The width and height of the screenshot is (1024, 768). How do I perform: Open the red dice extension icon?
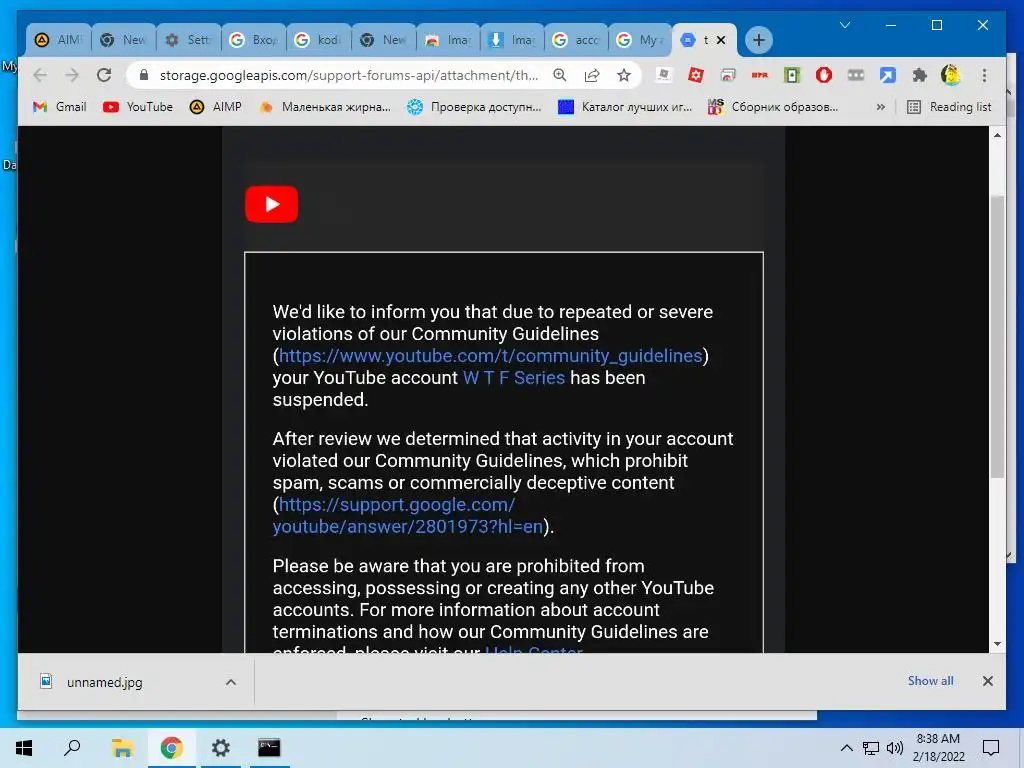696,75
